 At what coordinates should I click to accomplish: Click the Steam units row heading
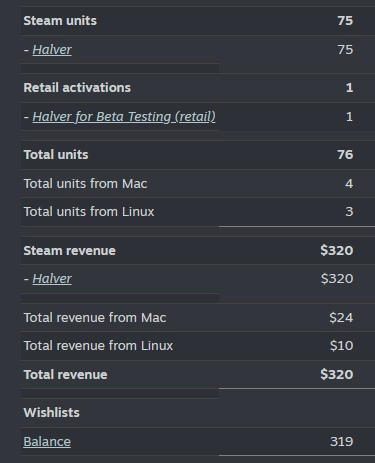[60, 21]
